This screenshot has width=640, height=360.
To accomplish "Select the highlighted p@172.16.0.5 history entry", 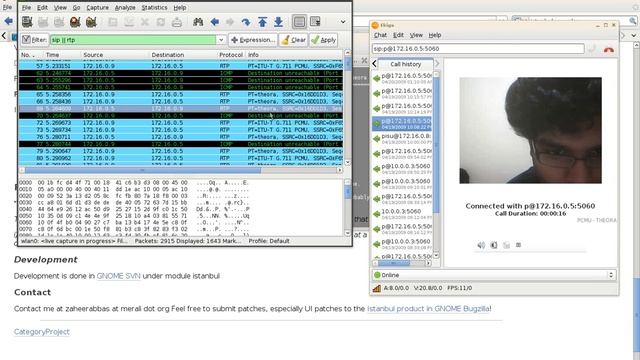I will pos(402,124).
